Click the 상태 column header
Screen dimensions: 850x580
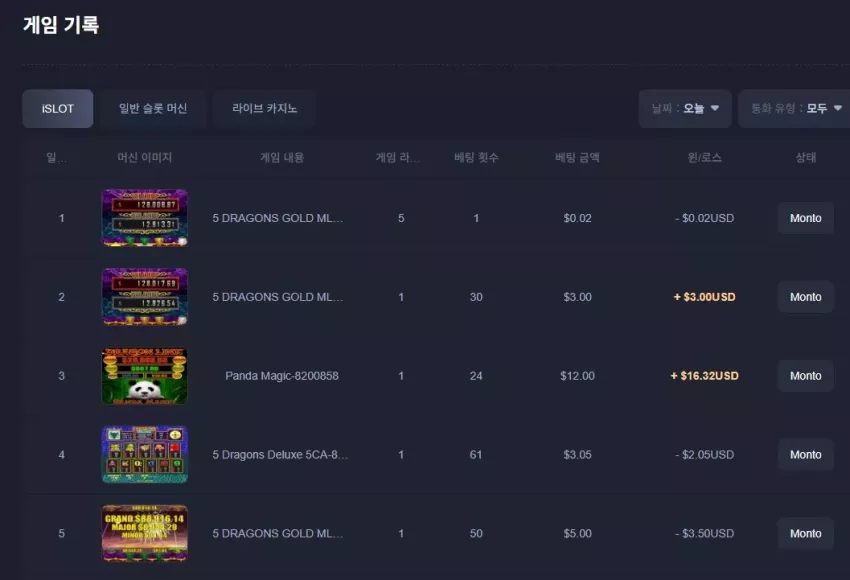pos(806,157)
